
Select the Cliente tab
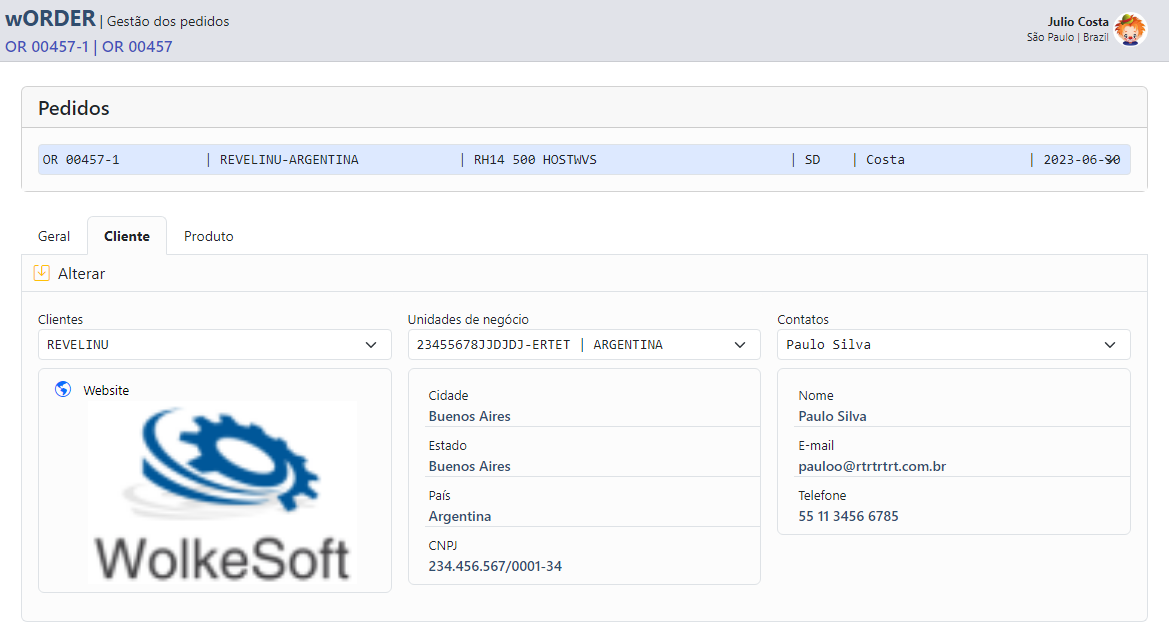pyautogui.click(x=127, y=236)
